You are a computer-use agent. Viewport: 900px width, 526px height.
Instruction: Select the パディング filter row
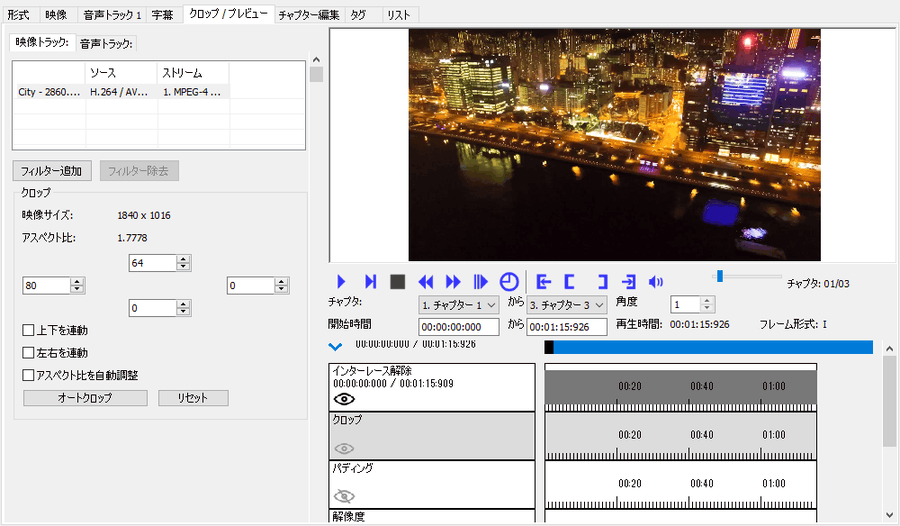point(432,484)
